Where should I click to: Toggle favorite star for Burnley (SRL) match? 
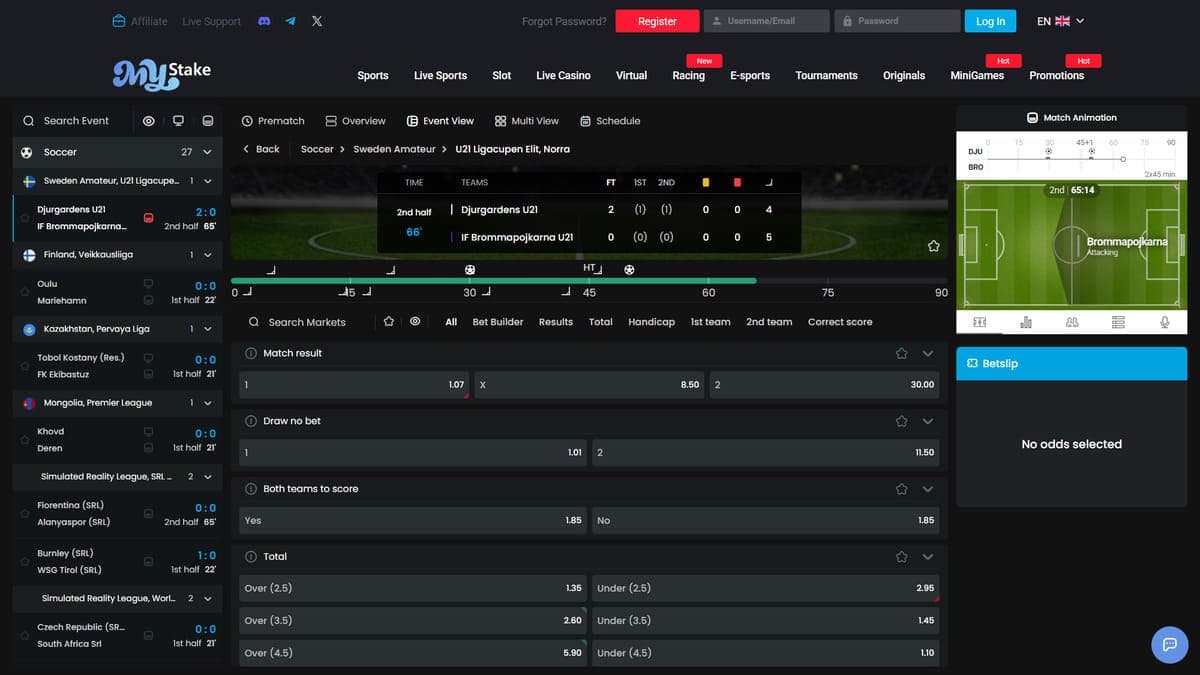click(x=25, y=562)
